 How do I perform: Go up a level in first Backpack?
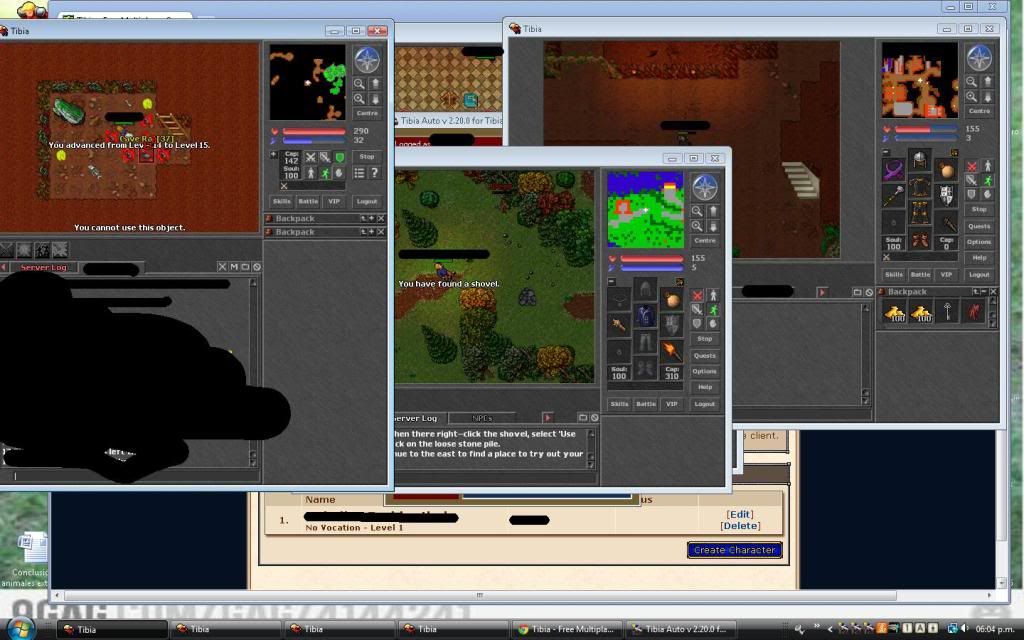(x=364, y=218)
